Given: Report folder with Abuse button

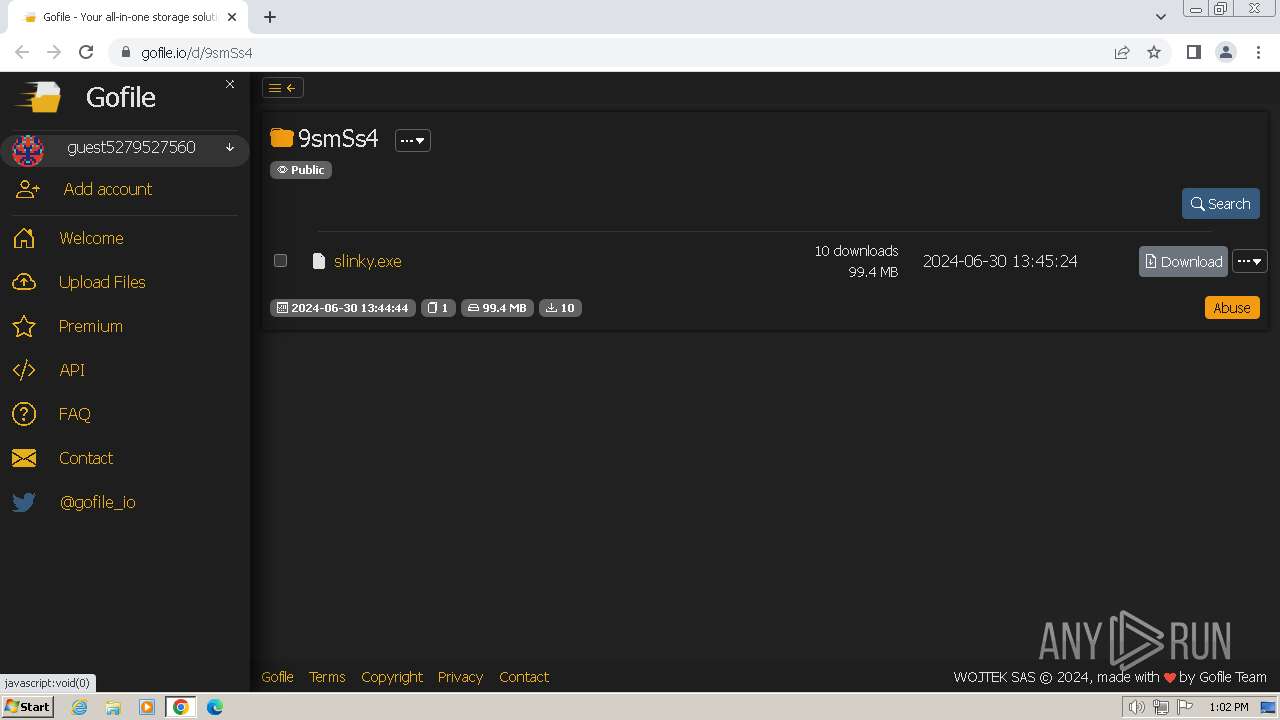Looking at the screenshot, I should 1232,308.
